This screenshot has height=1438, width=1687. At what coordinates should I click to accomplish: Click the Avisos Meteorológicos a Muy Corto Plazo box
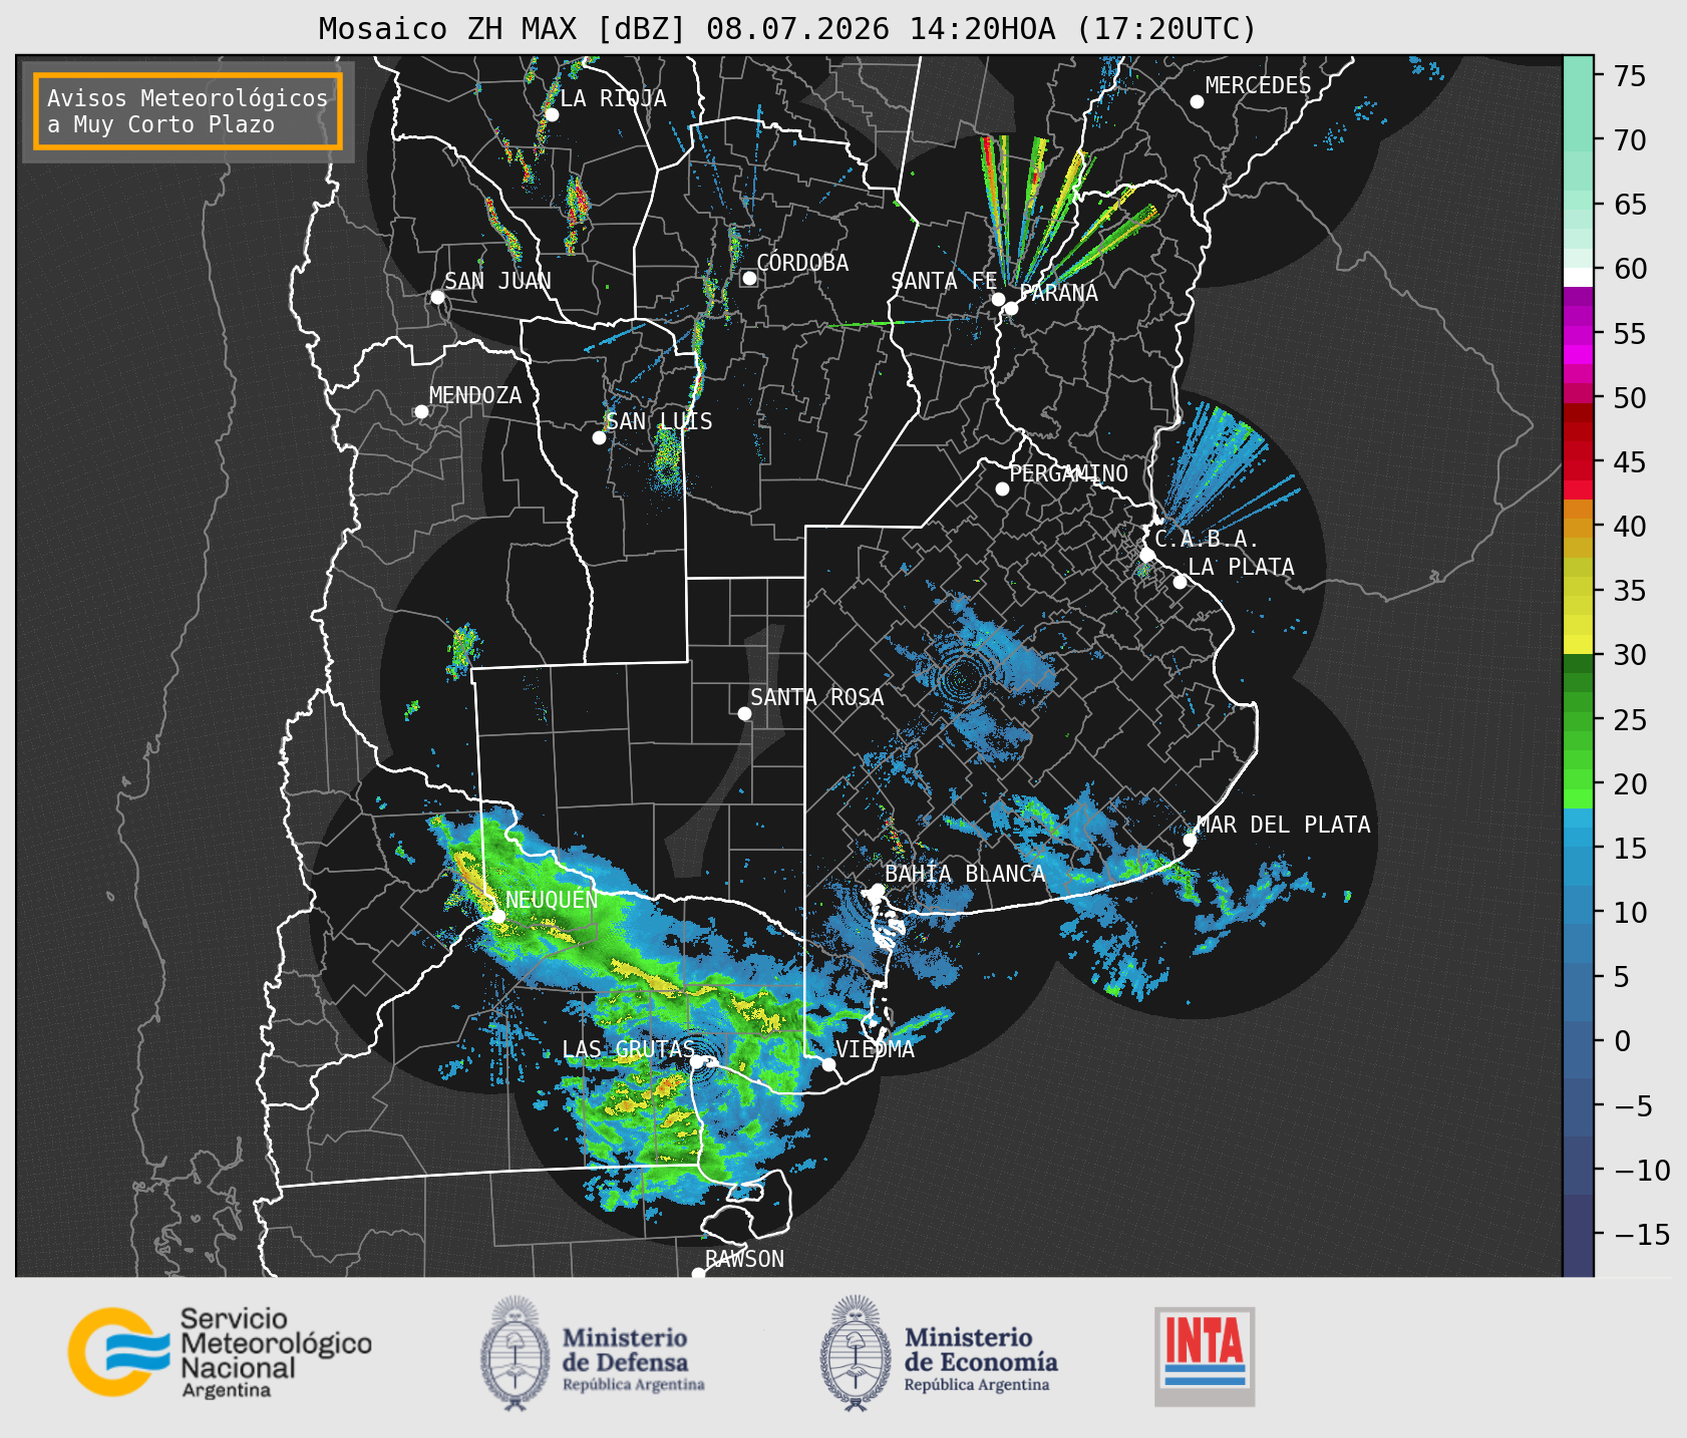[x=188, y=111]
